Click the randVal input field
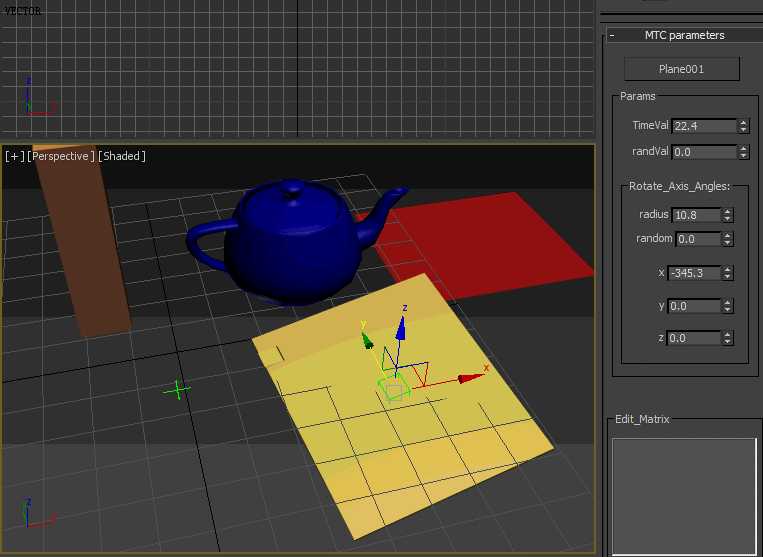763x557 pixels. [704, 152]
